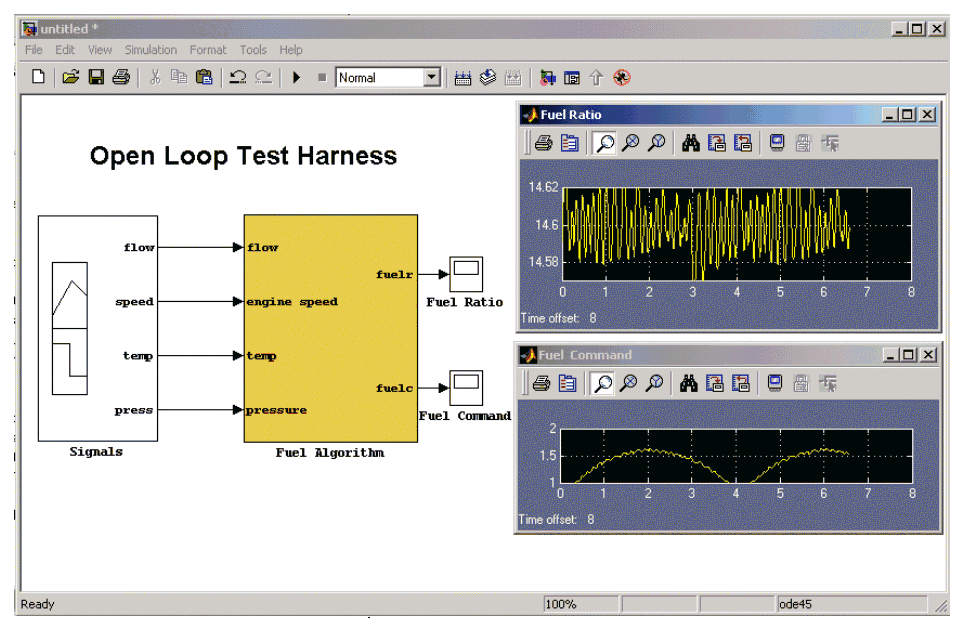Print from the Fuel Command scope toolbar

(x=541, y=383)
